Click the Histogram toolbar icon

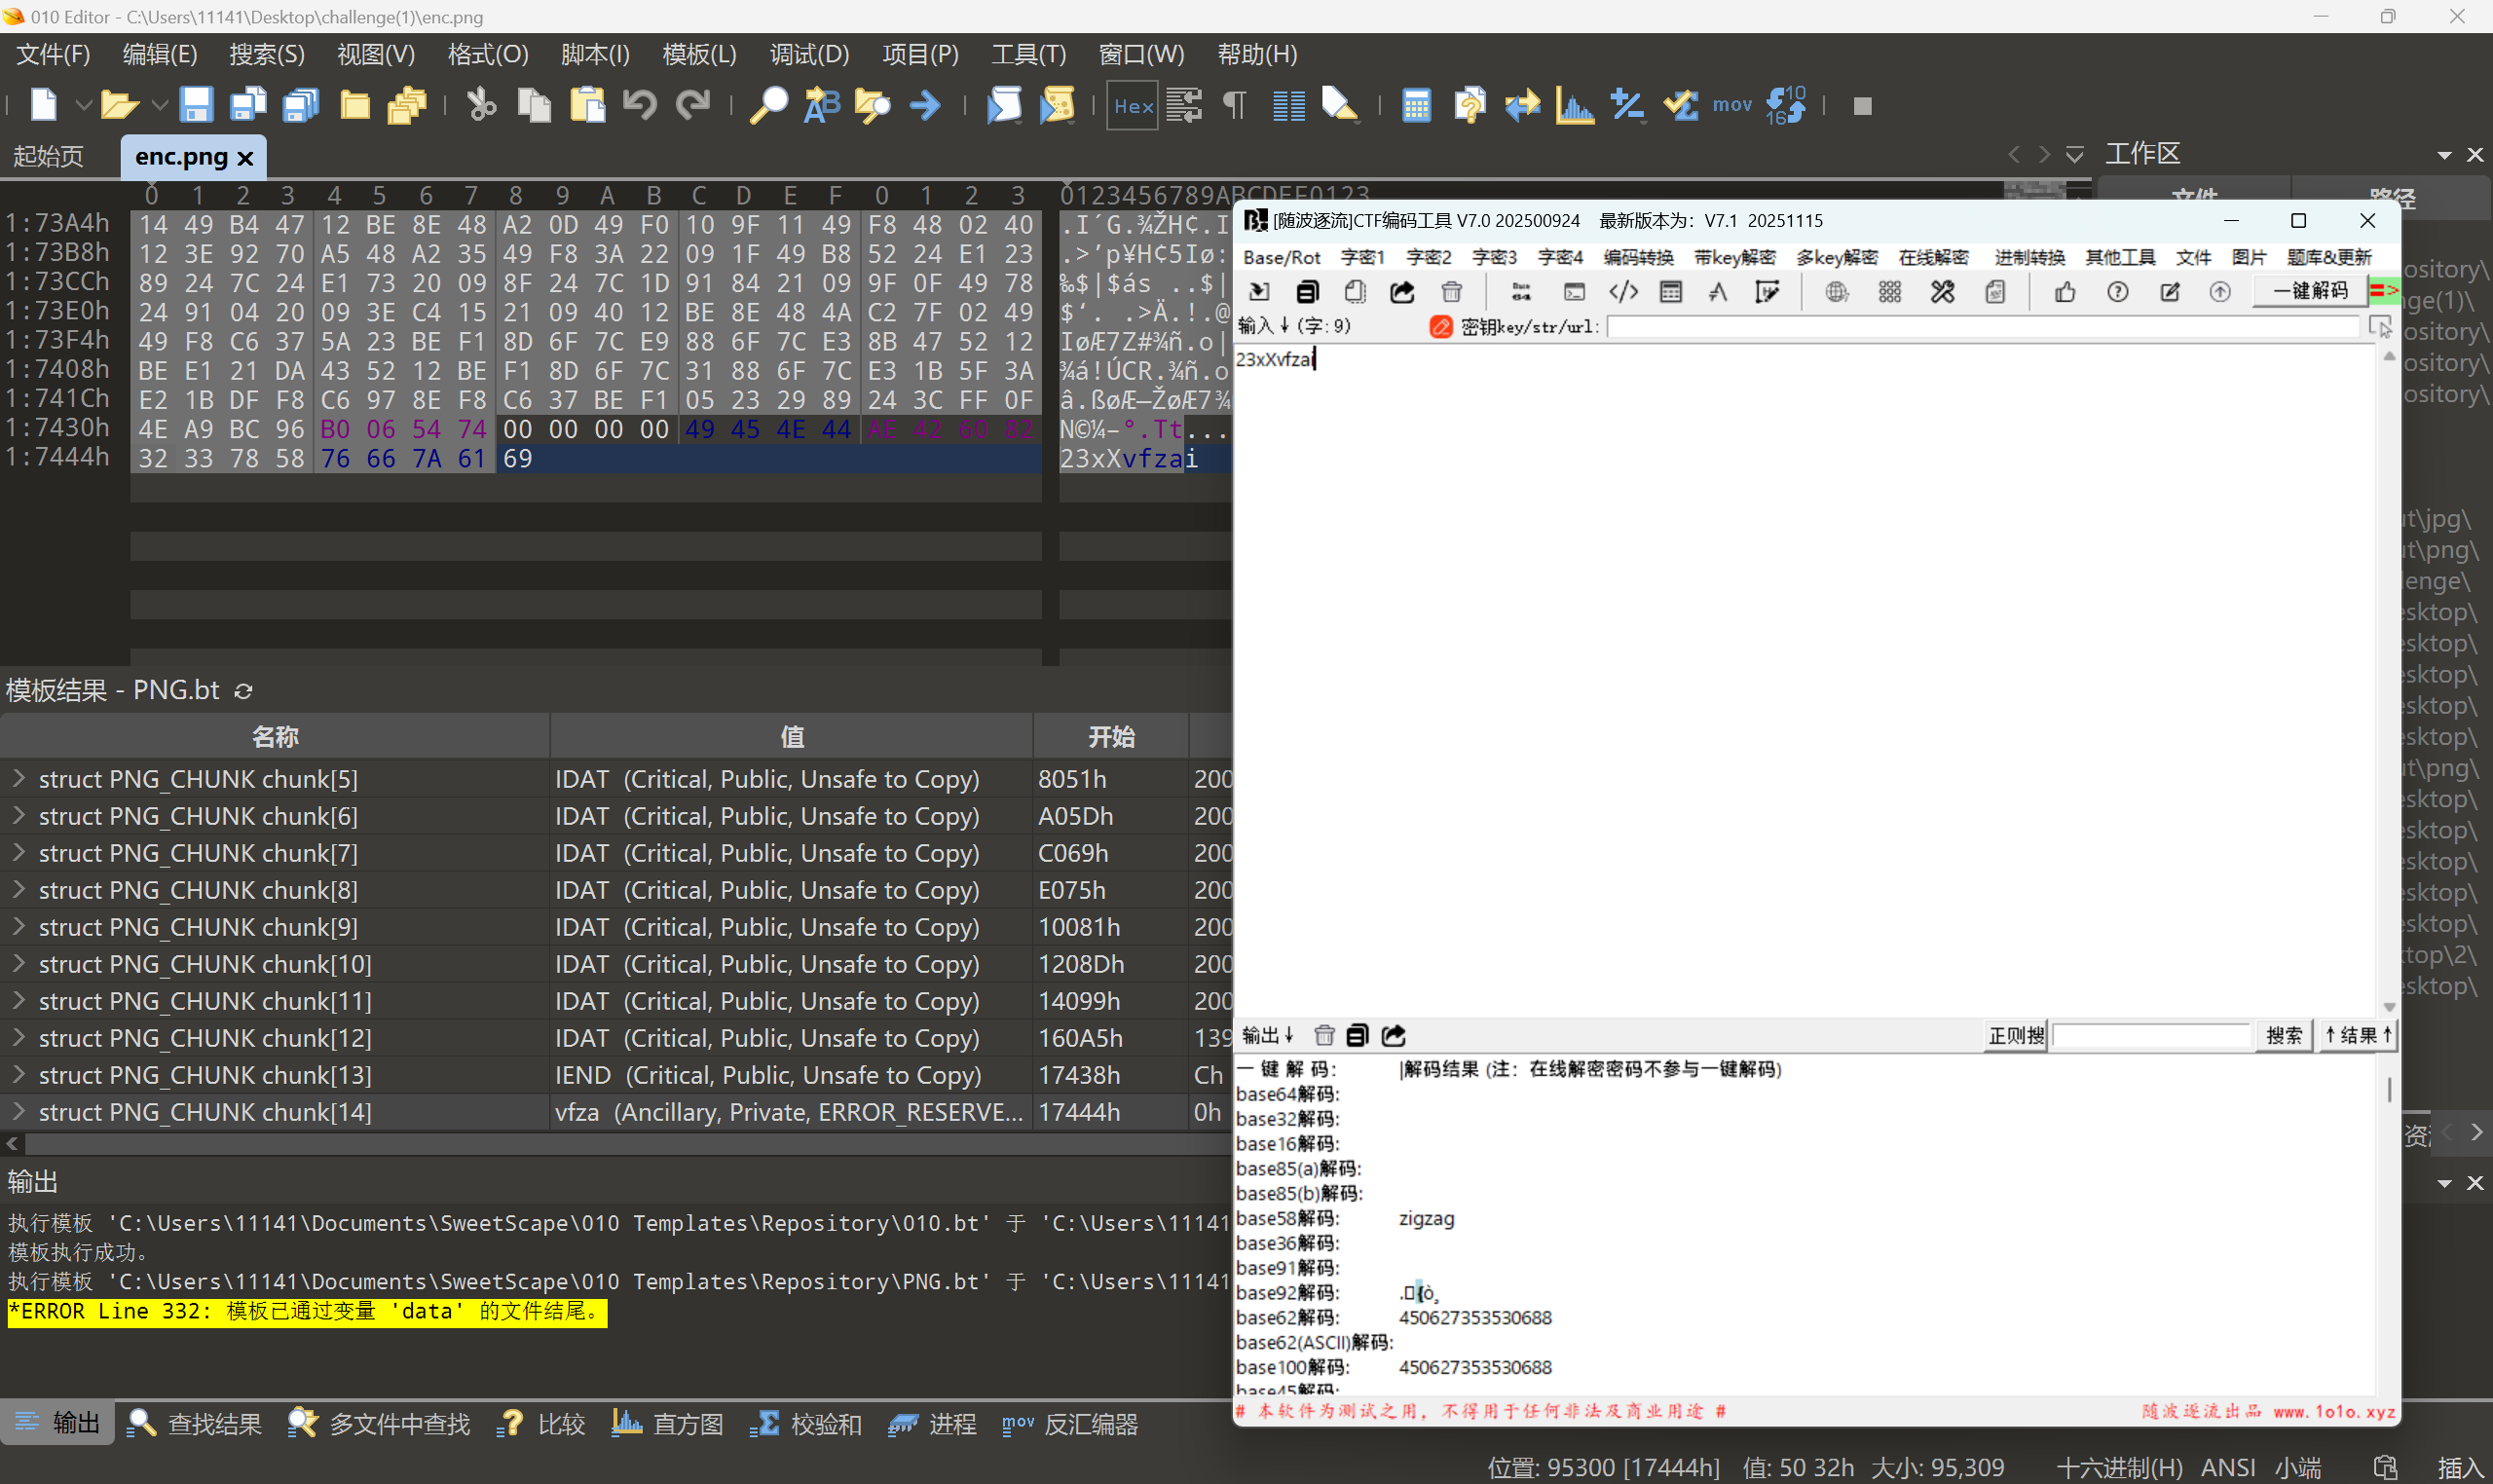(1574, 105)
